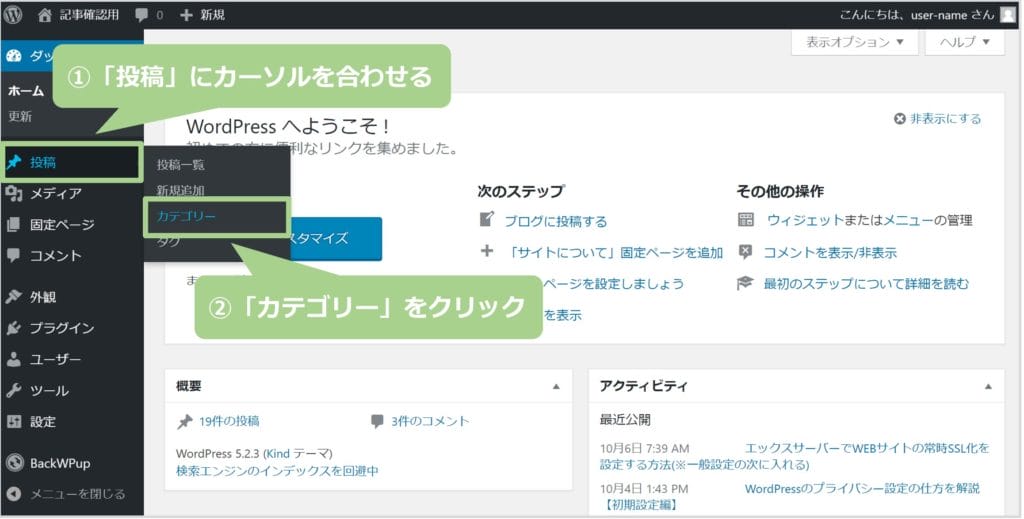Click the コメントを表示/非表示 link

pyautogui.click(x=830, y=253)
